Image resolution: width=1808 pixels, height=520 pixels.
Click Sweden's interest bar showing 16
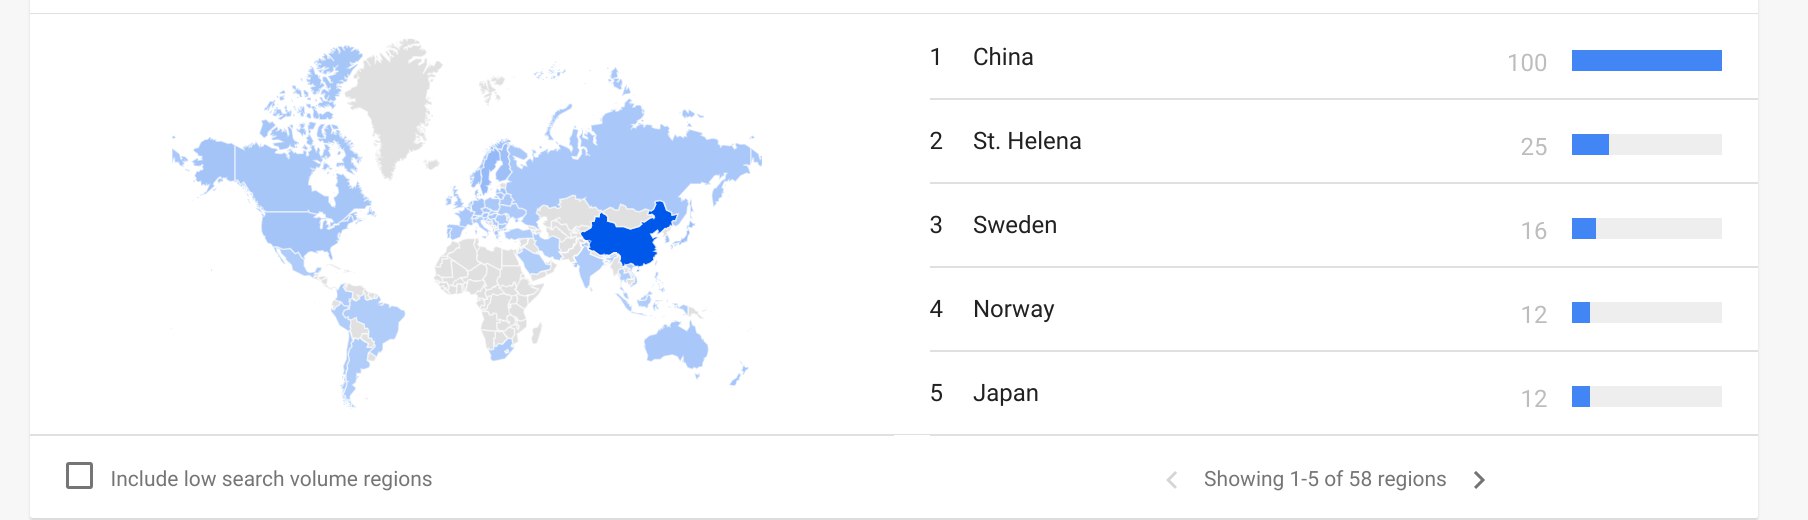[x=1647, y=229]
